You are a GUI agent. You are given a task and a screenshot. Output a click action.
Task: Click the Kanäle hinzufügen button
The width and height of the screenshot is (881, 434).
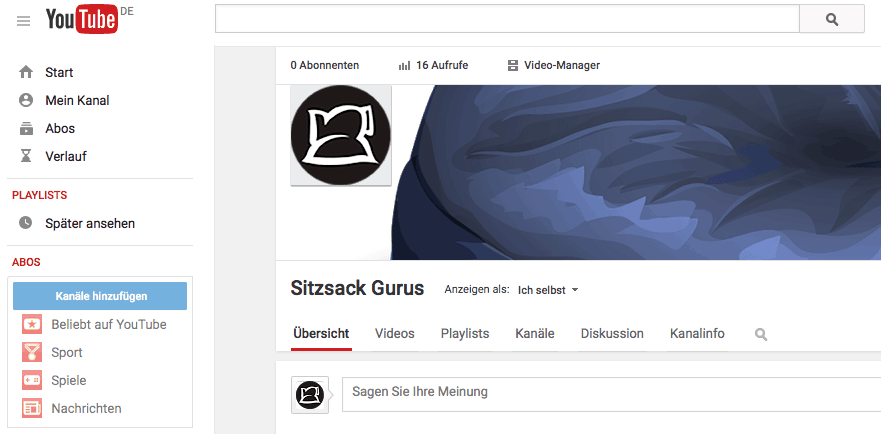pos(100,296)
